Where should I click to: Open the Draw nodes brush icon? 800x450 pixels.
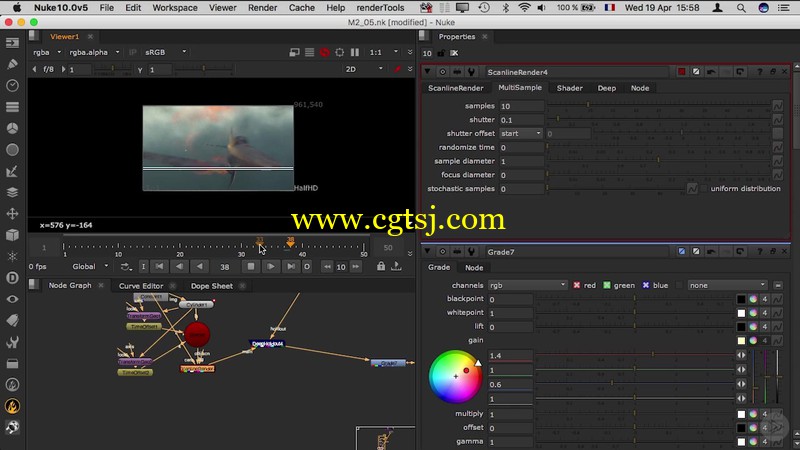click(x=12, y=64)
